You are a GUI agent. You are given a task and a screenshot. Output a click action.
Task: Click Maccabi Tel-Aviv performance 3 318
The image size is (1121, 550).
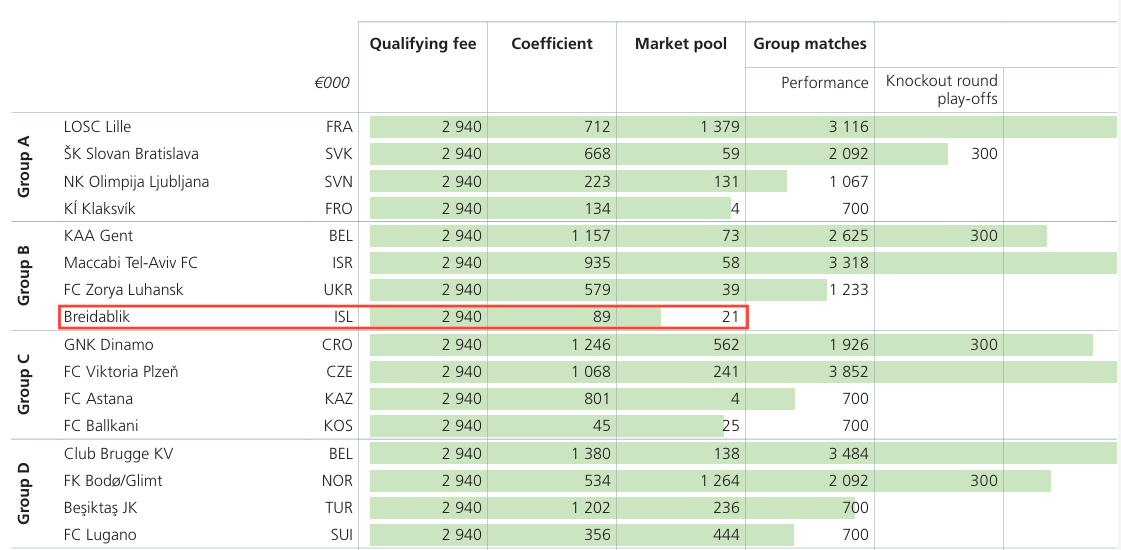click(849, 262)
